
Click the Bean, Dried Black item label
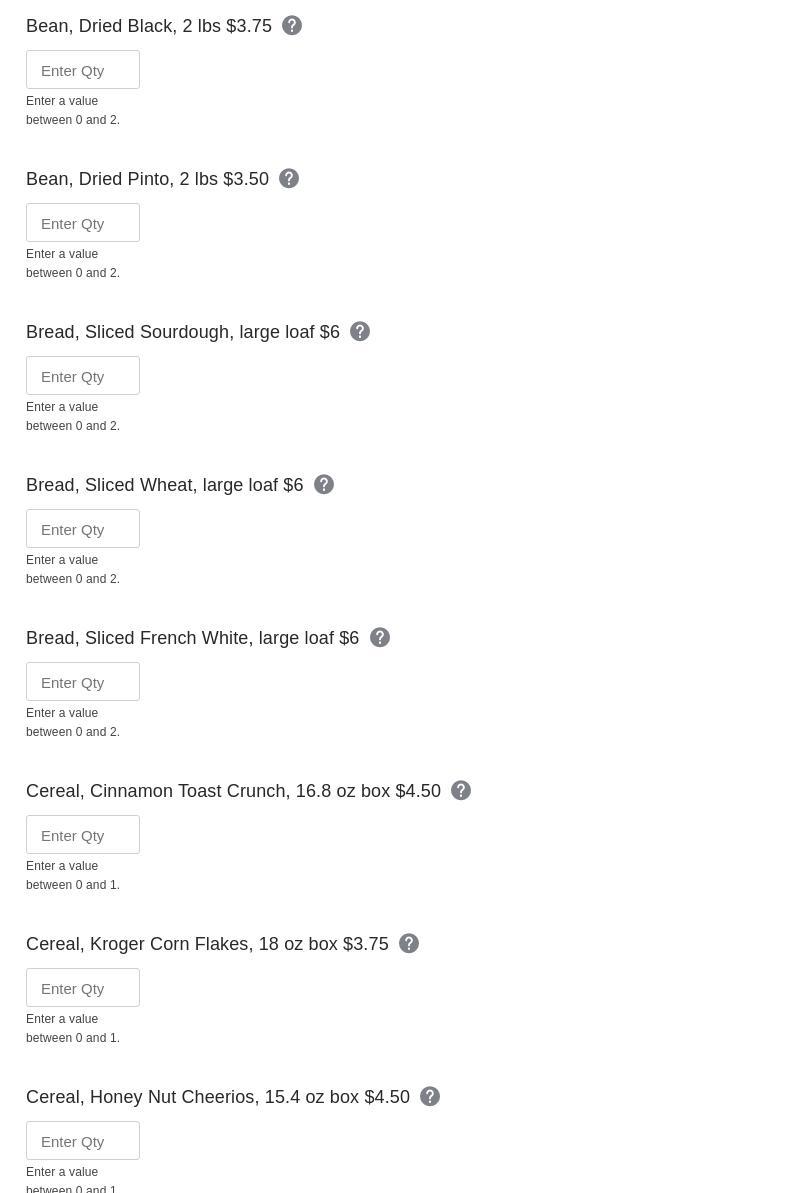149,26
